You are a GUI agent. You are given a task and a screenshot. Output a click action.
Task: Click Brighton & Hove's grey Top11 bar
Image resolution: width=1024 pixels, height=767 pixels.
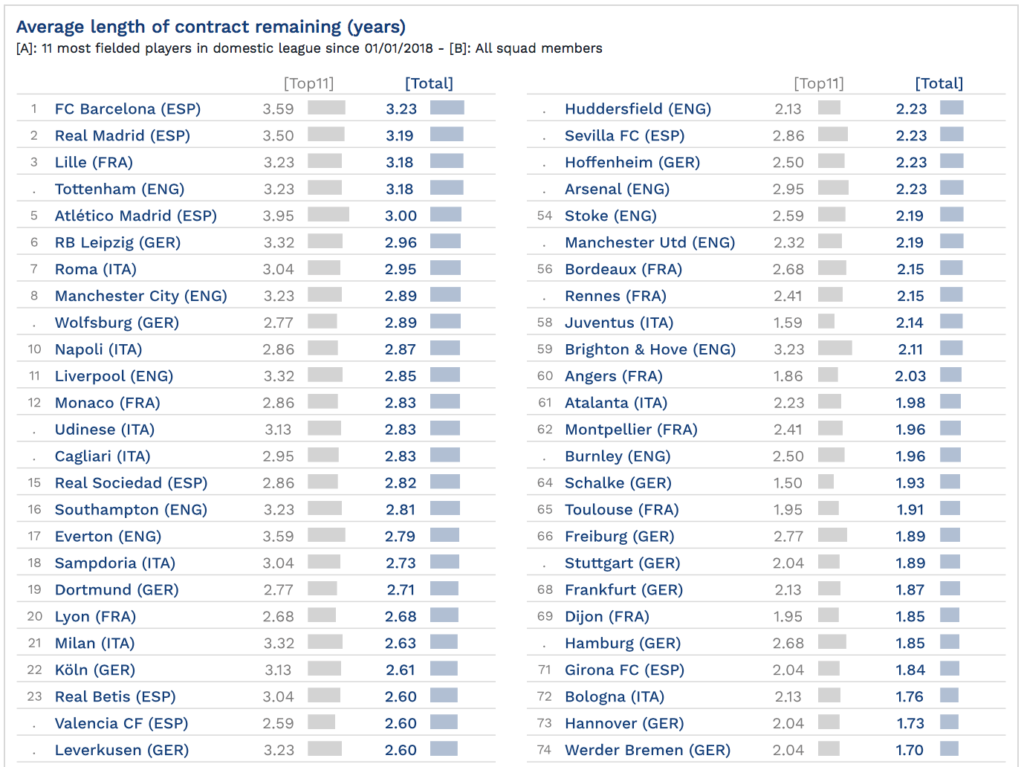point(835,348)
